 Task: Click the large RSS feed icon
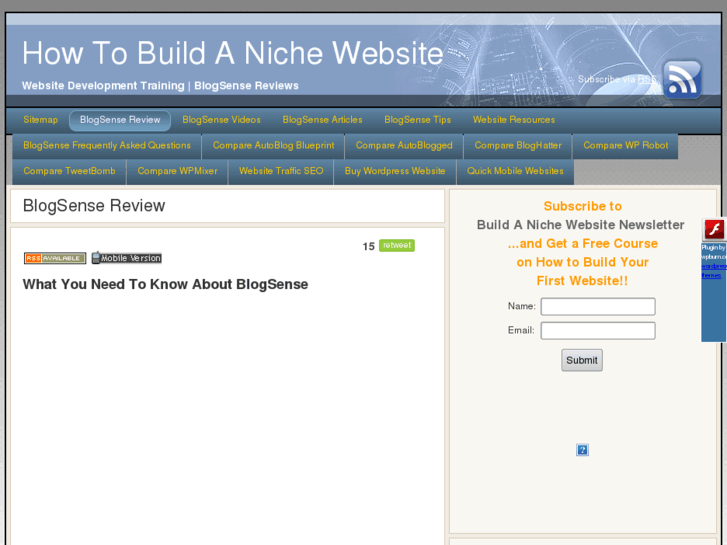[x=682, y=80]
